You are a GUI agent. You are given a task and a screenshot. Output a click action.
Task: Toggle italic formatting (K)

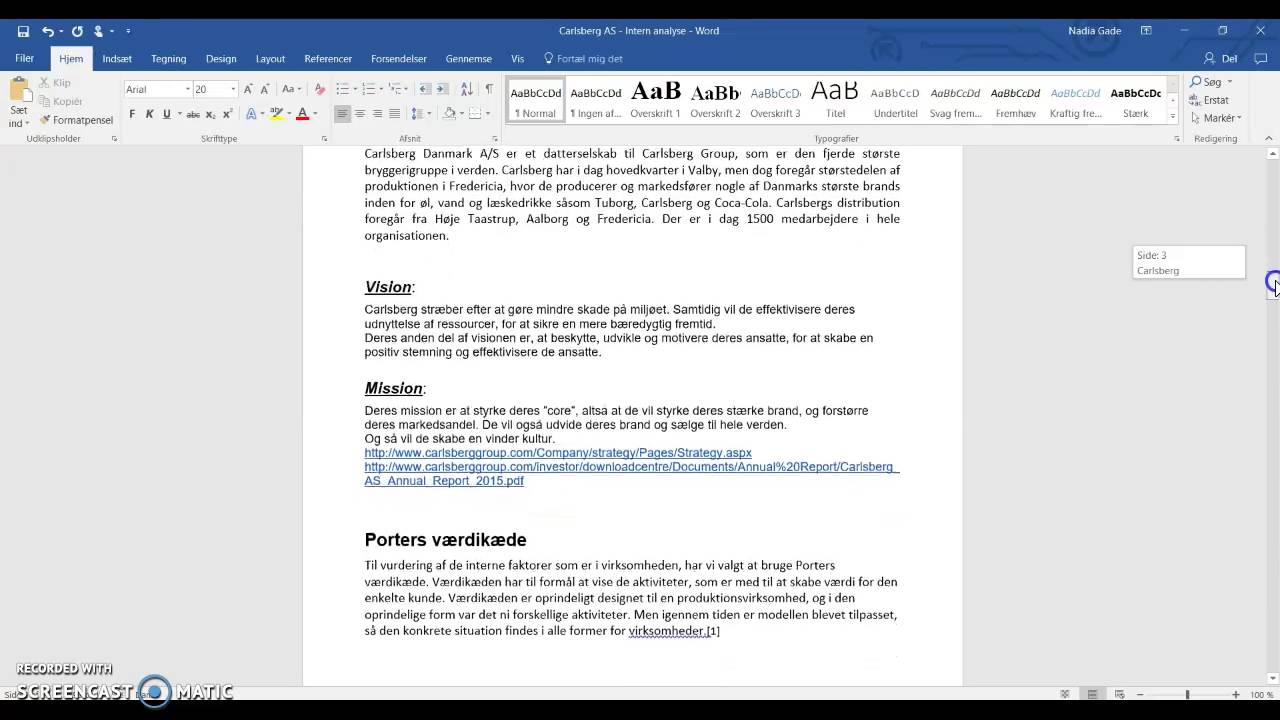click(x=149, y=114)
